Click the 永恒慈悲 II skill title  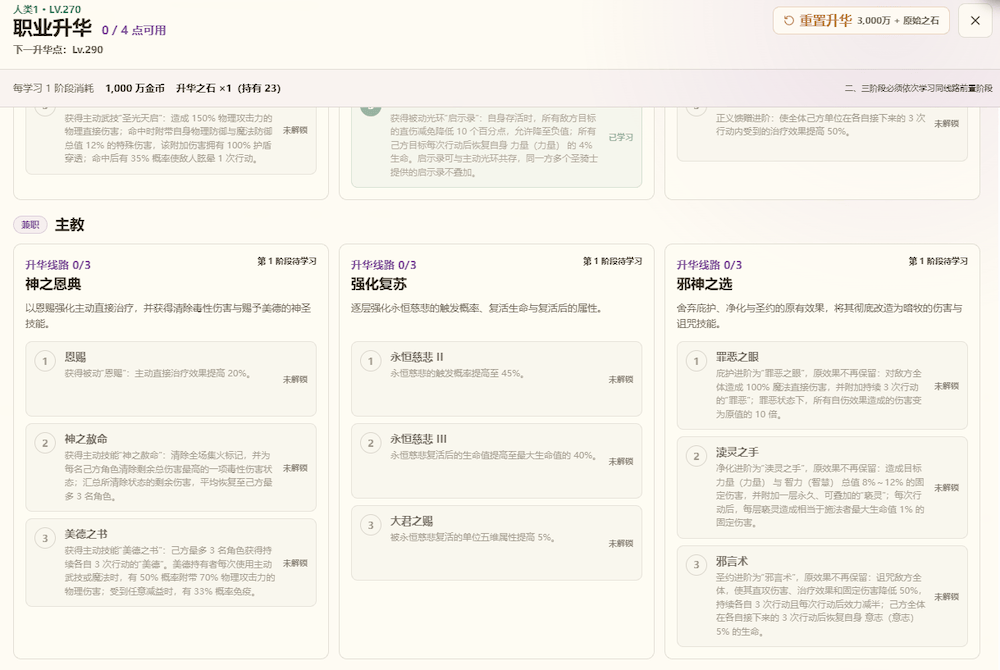[x=416, y=357]
